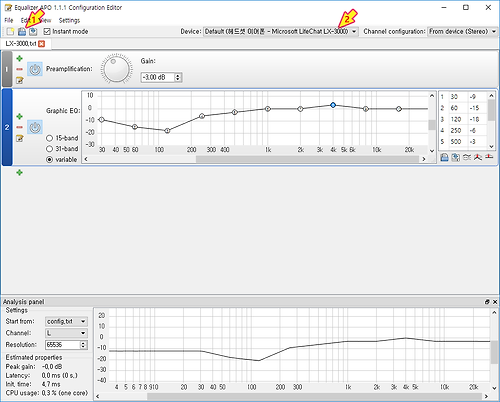Click the Preamplification gain dial
This screenshot has height=402, width=500.
tap(116, 69)
